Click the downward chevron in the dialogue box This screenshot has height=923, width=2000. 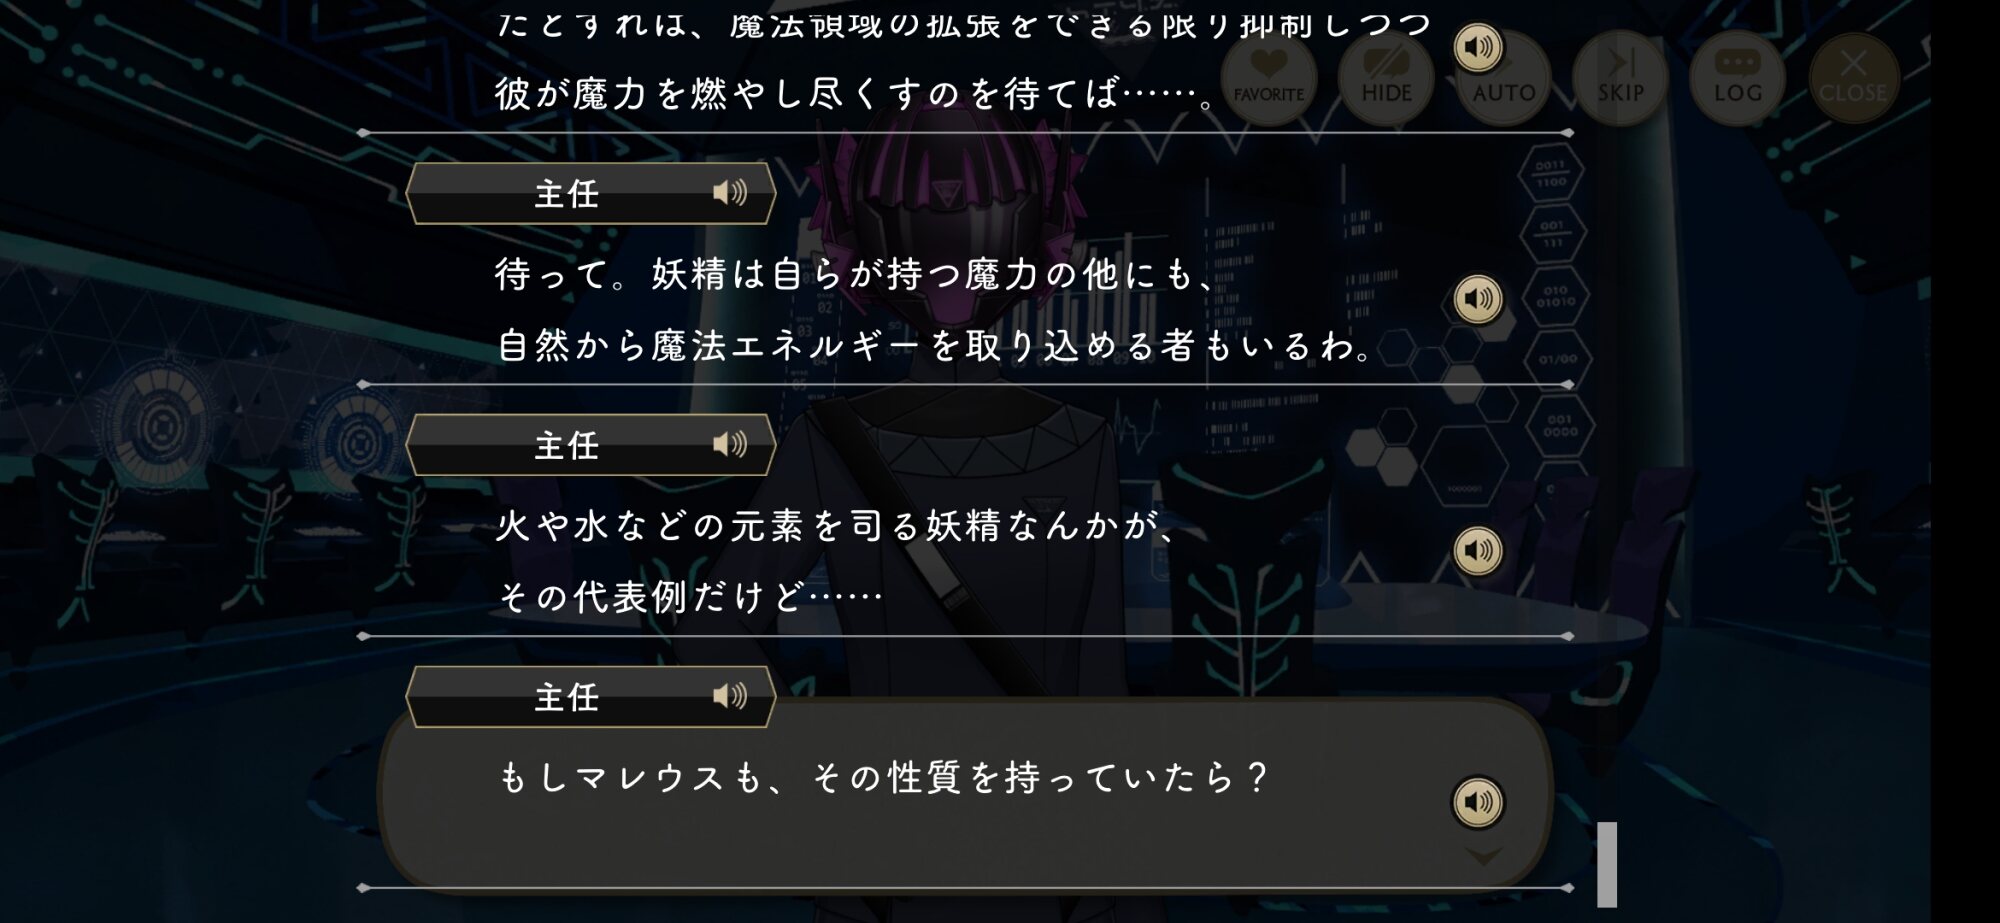point(1484,856)
